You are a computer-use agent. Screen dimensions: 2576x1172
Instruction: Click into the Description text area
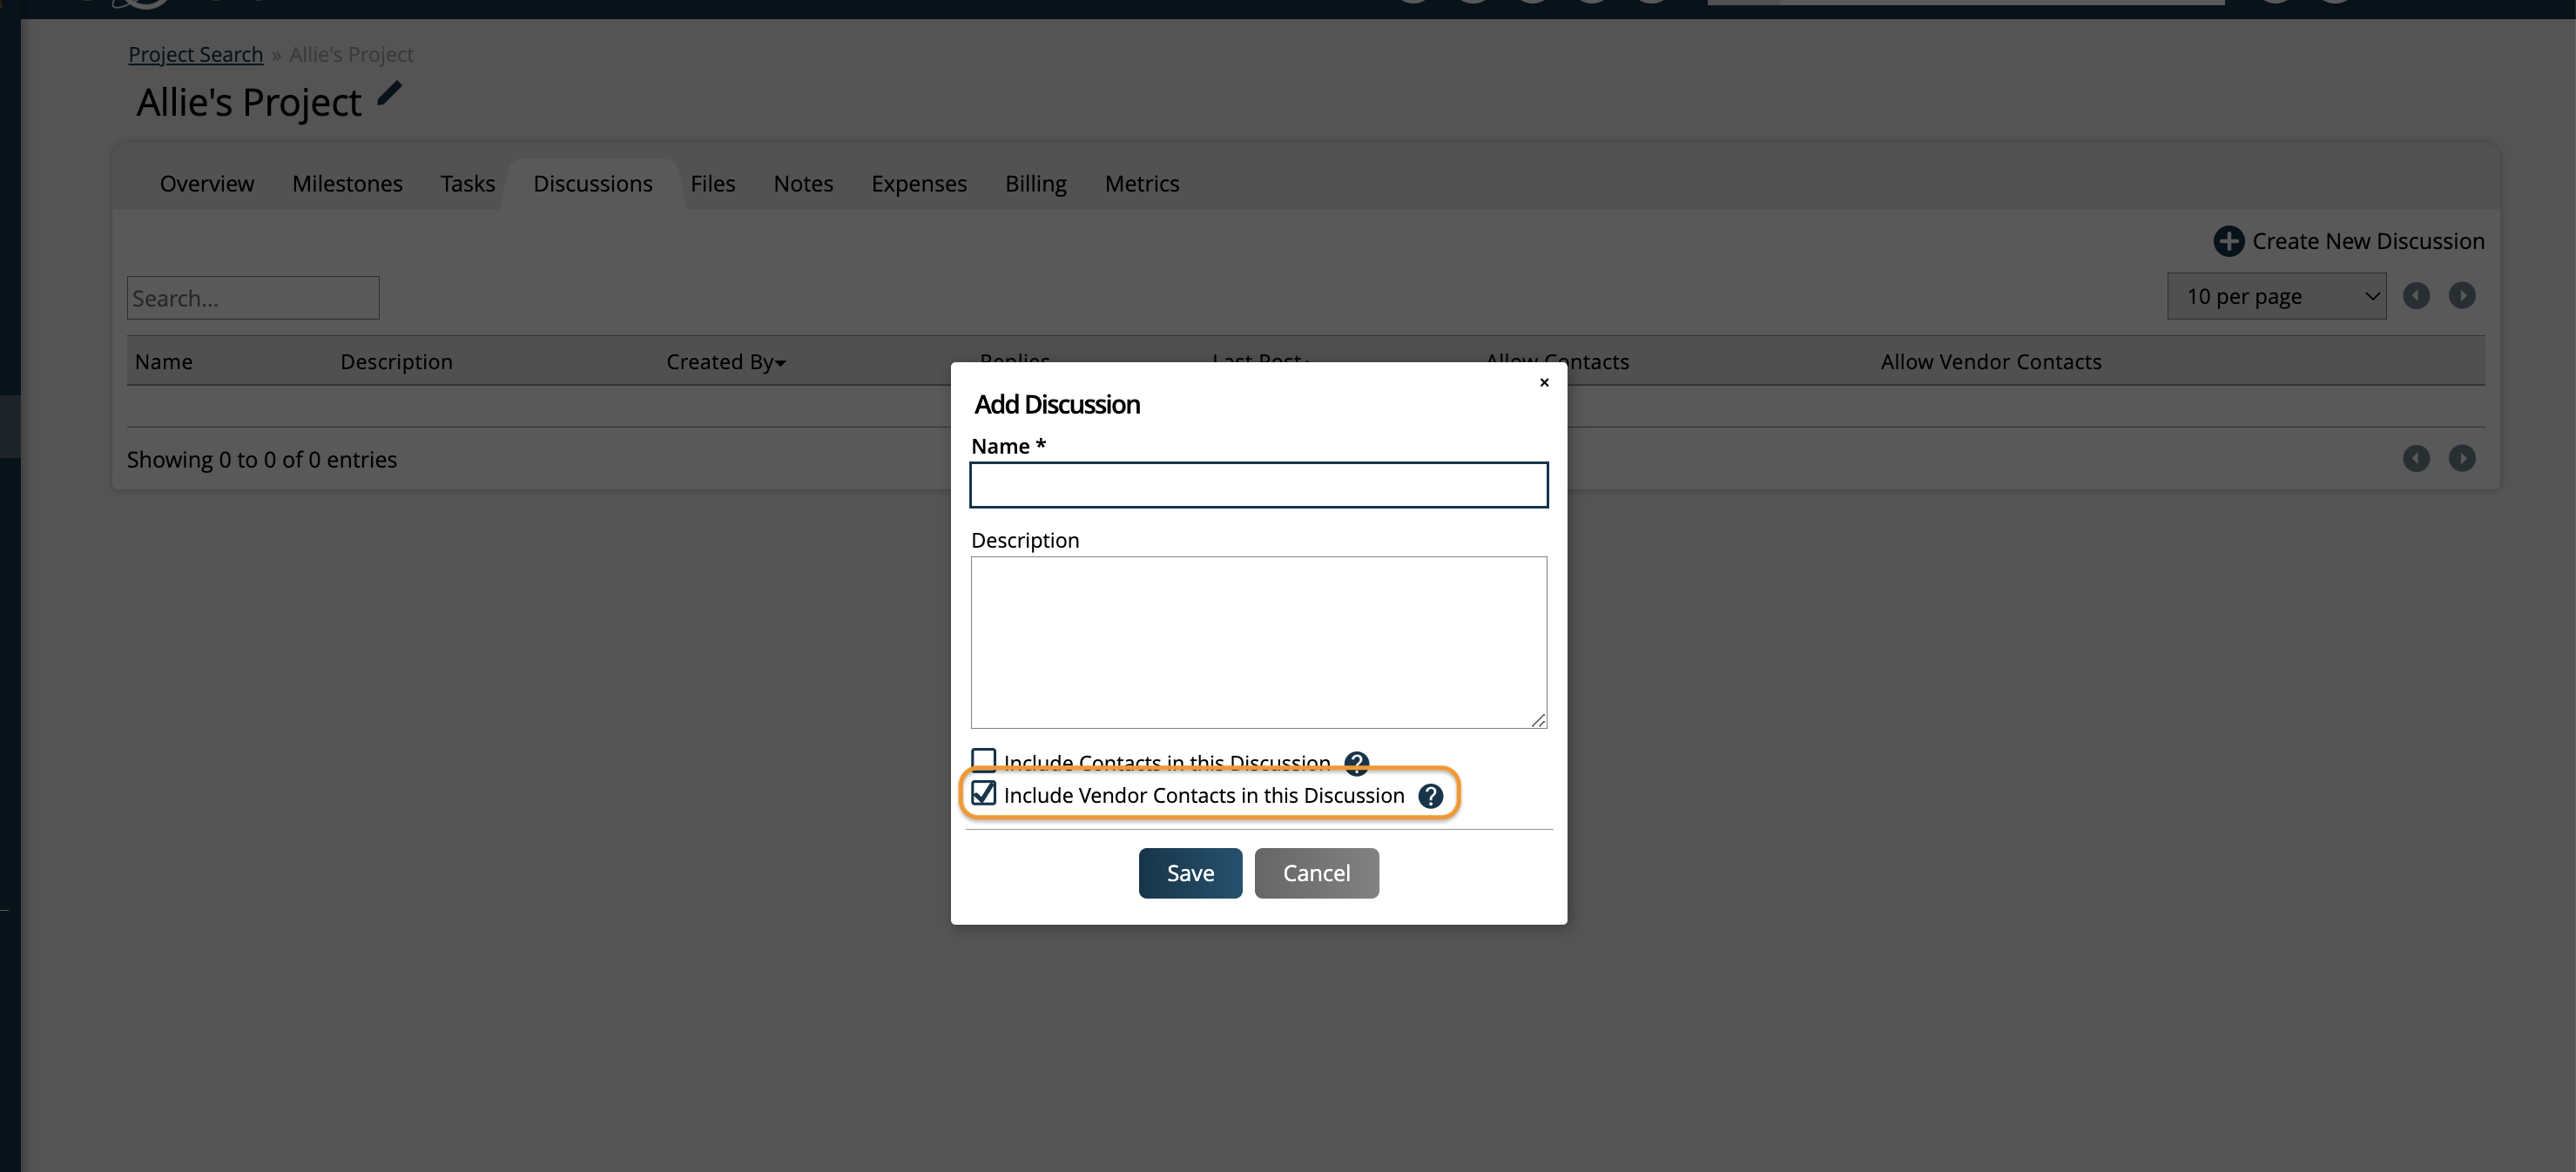1259,642
